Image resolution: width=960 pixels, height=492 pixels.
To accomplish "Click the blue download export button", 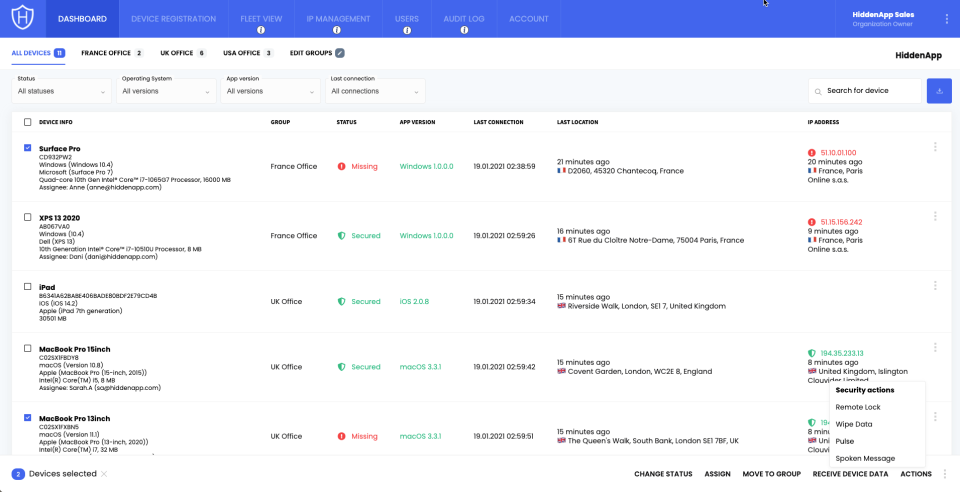I will 939,91.
